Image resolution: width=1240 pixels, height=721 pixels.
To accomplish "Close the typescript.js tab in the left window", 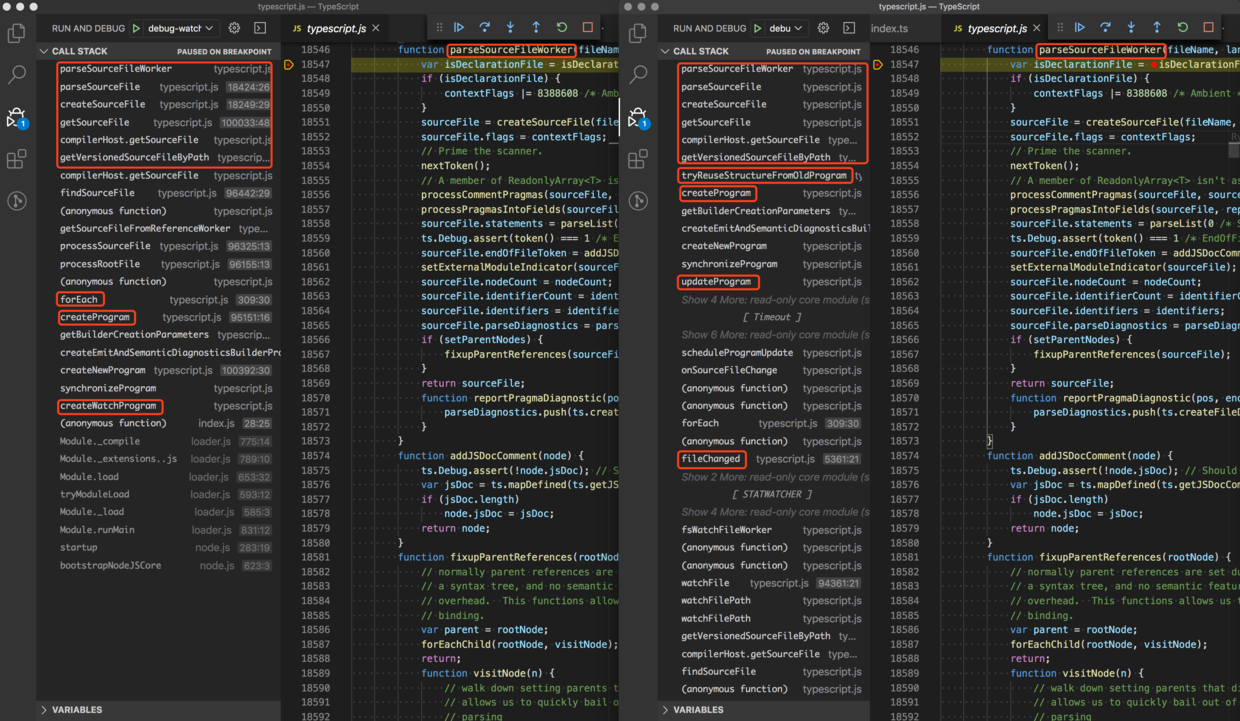I will point(376,29).
